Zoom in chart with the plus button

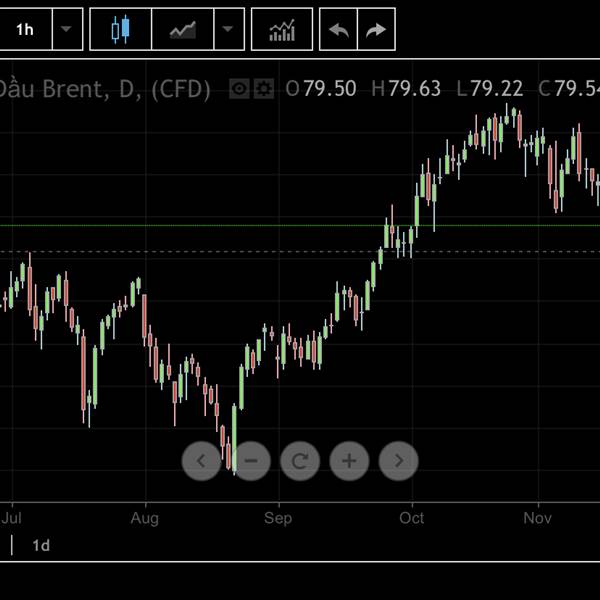[x=349, y=461]
